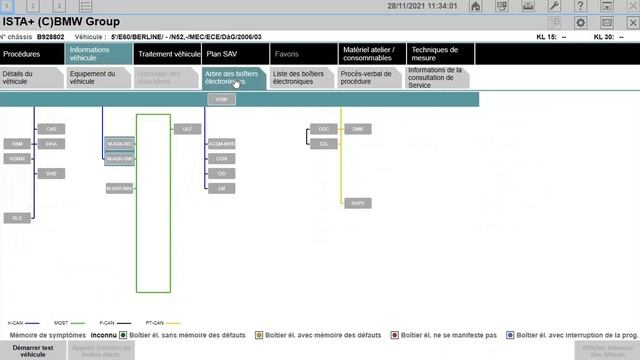Click the red 'ne se manifeste pas' legend icon
The image size is (640, 360).
point(394,335)
